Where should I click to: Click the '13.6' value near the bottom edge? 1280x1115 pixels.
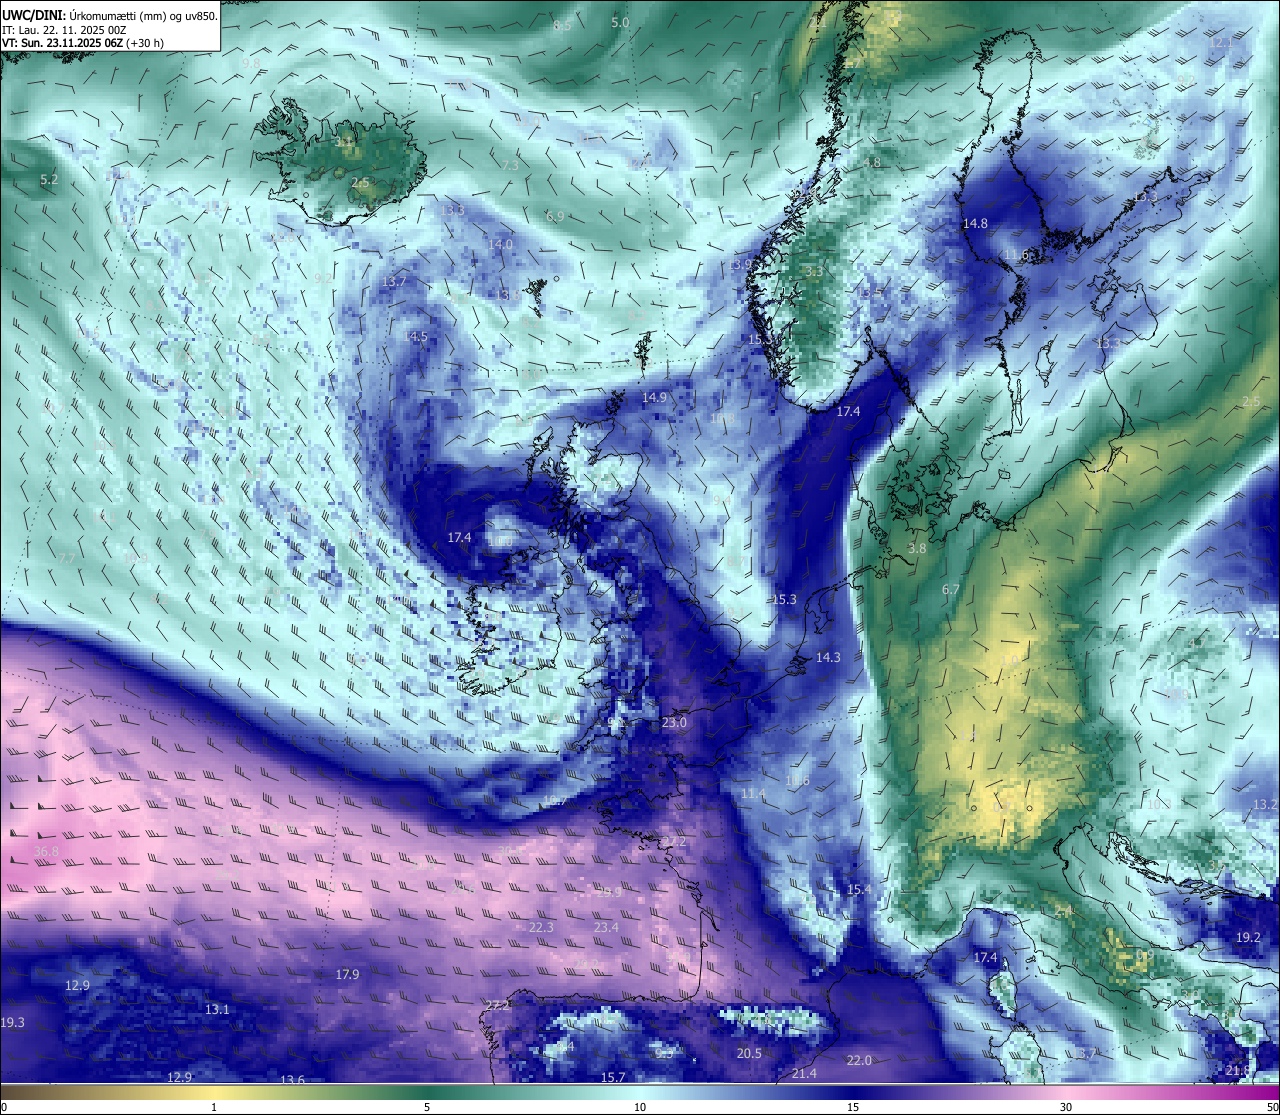292,1080
